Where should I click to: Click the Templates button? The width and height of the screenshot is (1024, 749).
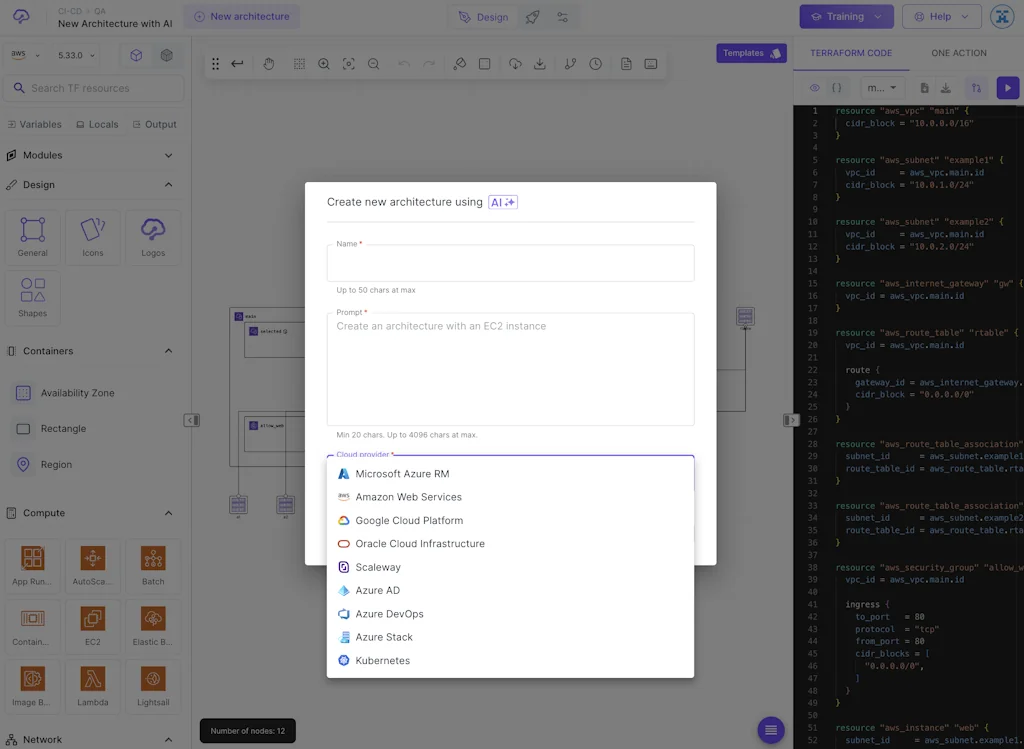click(751, 53)
